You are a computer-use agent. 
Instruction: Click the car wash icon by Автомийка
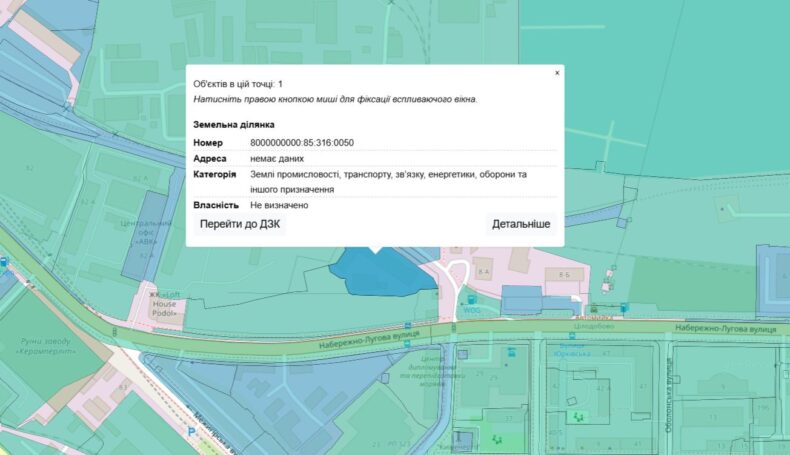point(594,307)
